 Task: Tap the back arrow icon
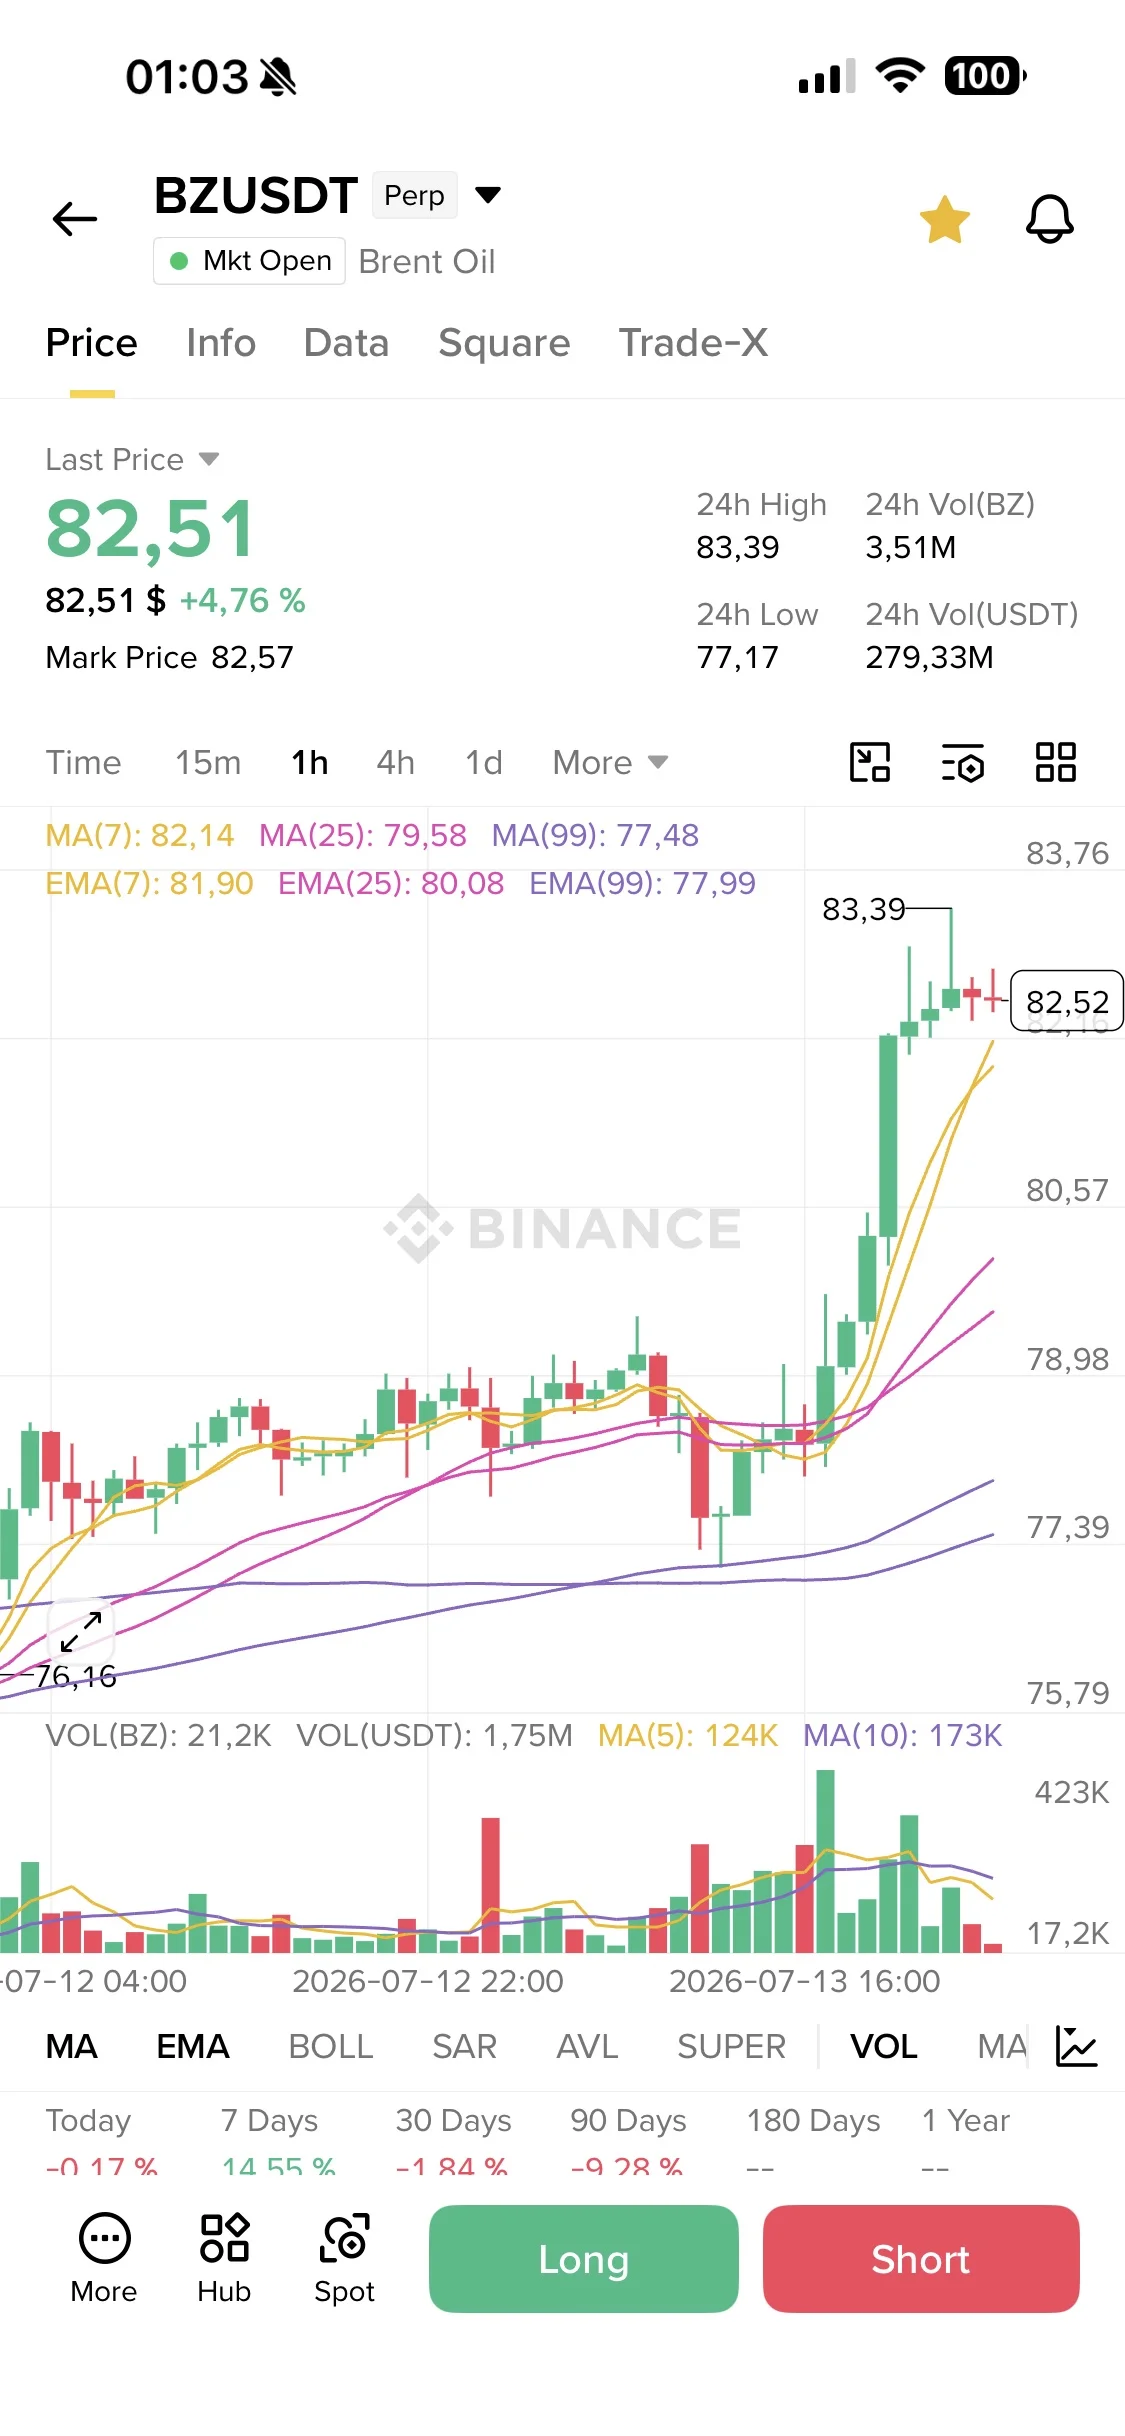[75, 219]
